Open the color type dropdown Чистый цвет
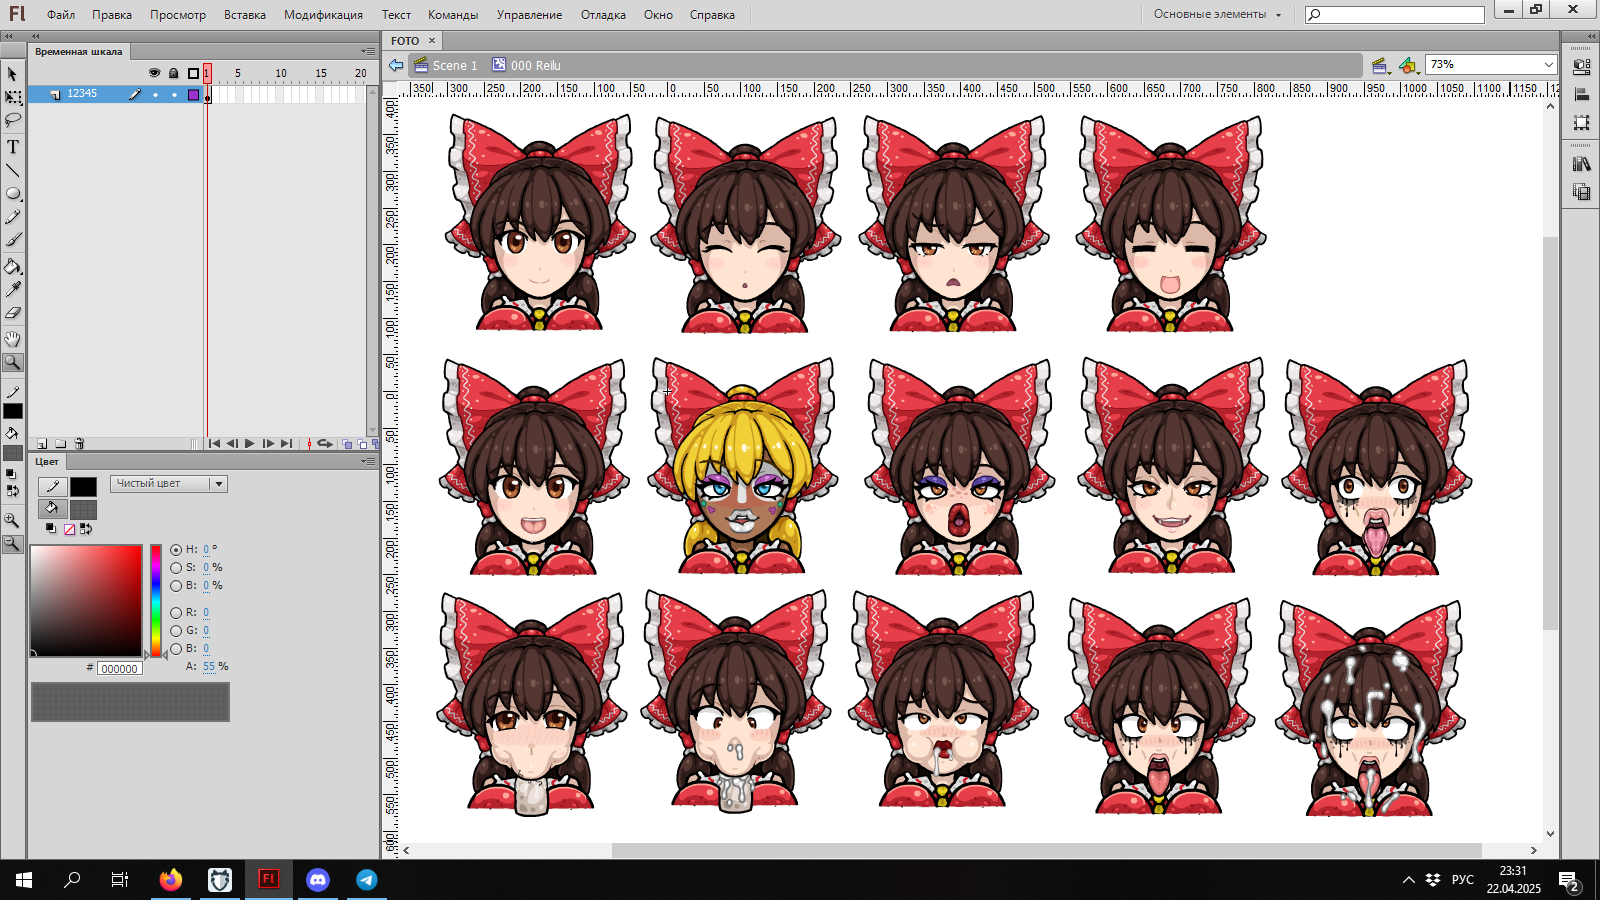The image size is (1600, 900). (x=169, y=484)
